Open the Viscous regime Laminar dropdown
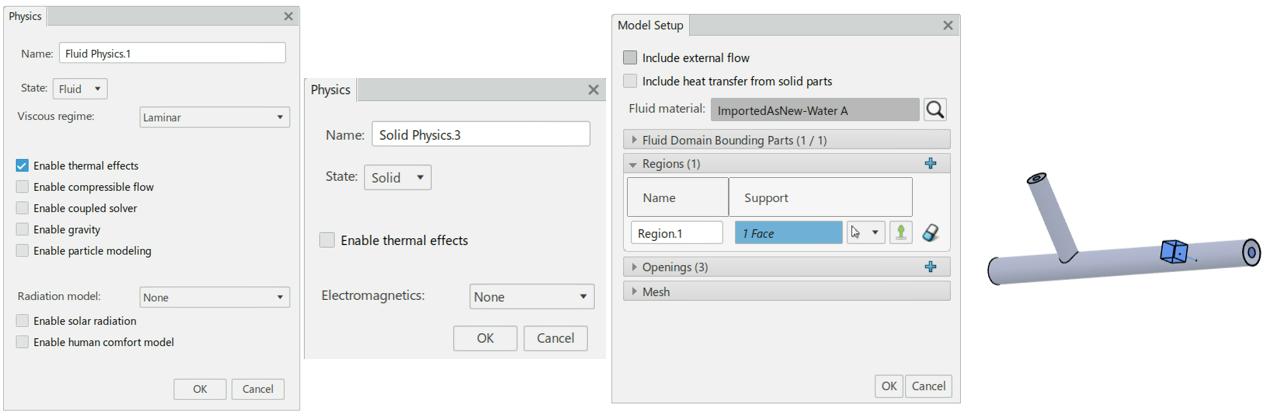Image resolution: width=1265 pixels, height=416 pixels. 214,117
